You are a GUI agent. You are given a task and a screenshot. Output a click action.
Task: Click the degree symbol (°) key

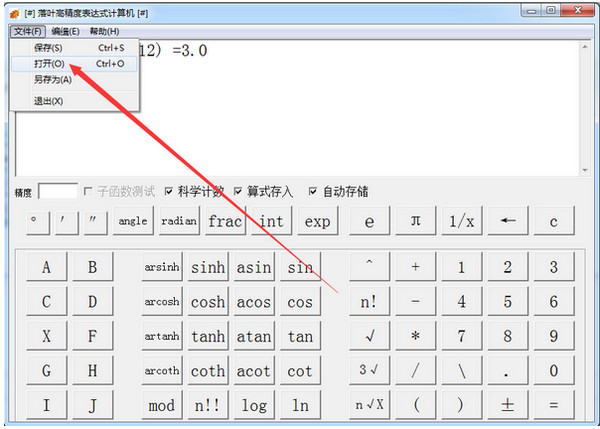click(x=38, y=221)
